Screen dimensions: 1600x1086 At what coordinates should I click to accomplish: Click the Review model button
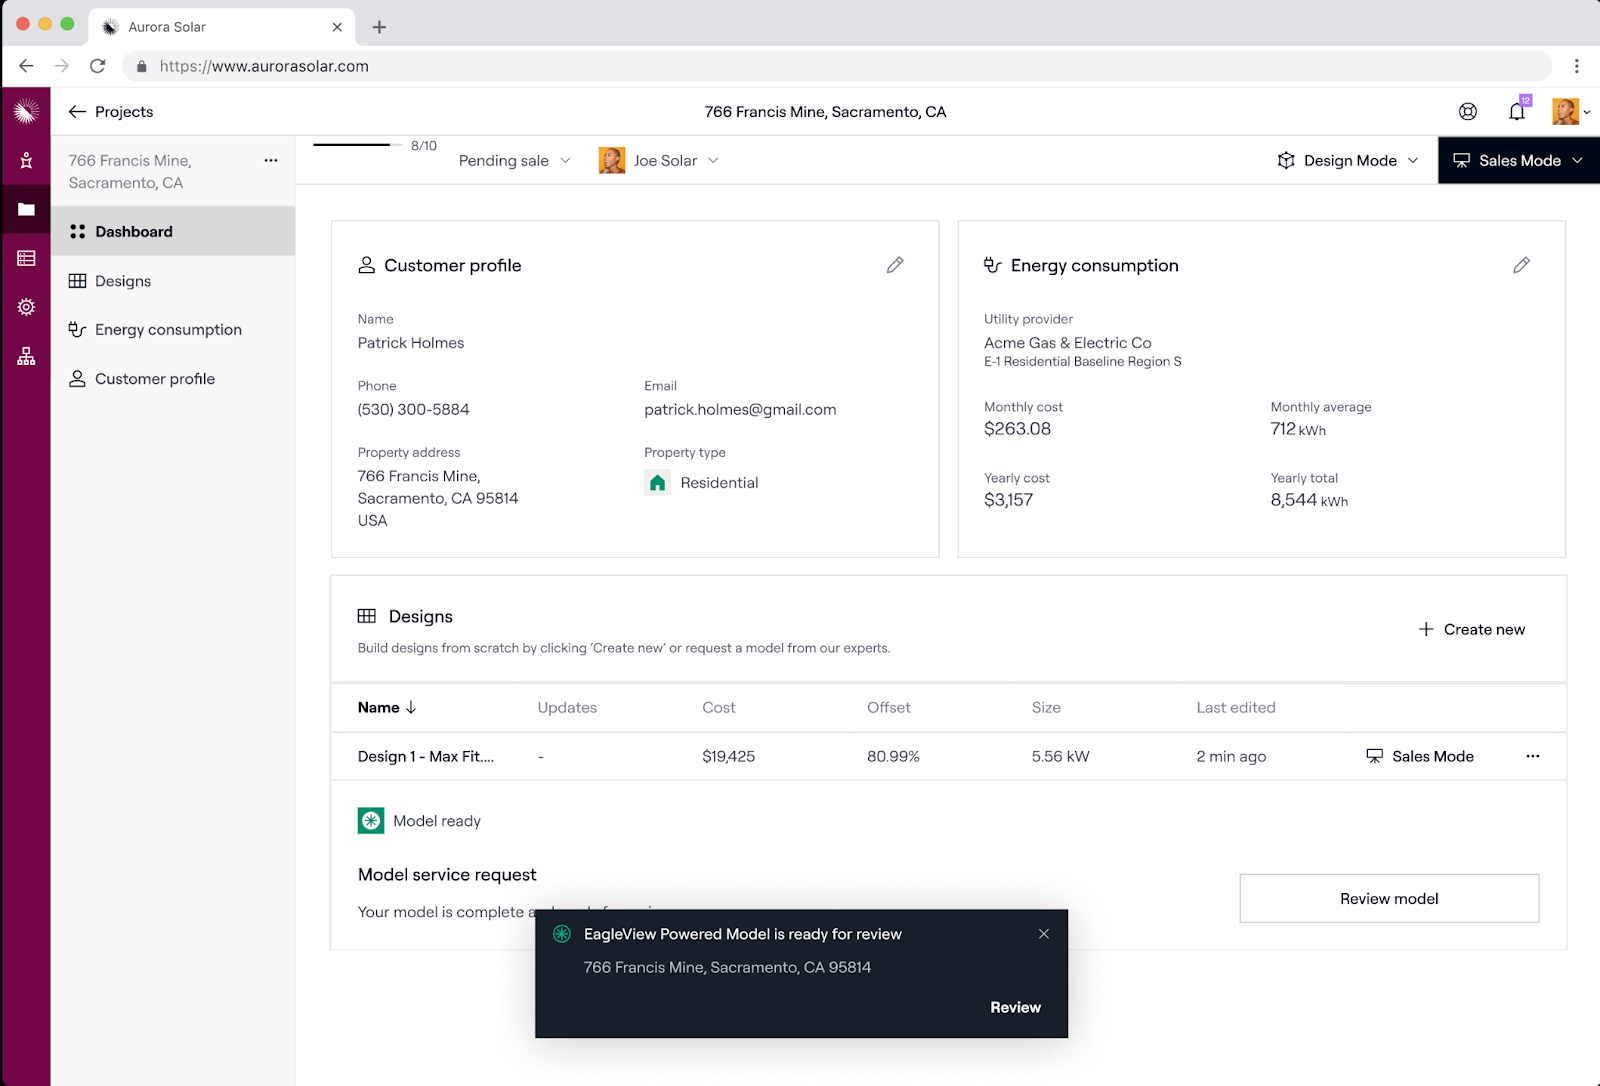pos(1388,898)
